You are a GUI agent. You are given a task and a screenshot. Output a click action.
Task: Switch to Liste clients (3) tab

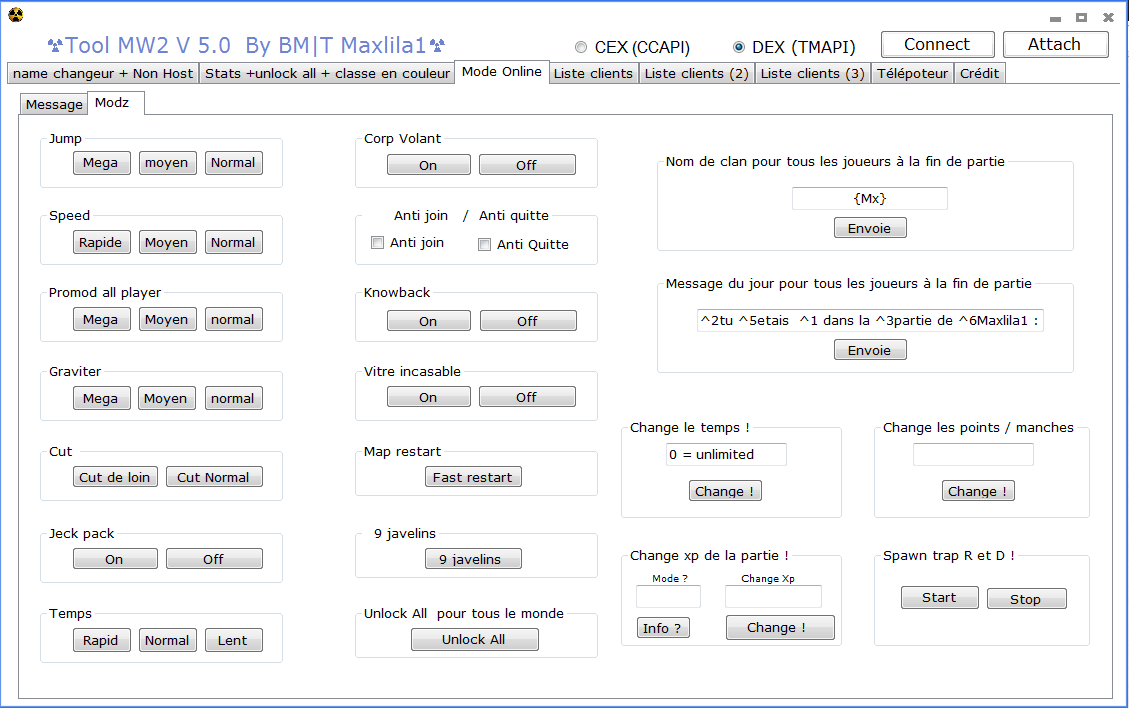[813, 73]
